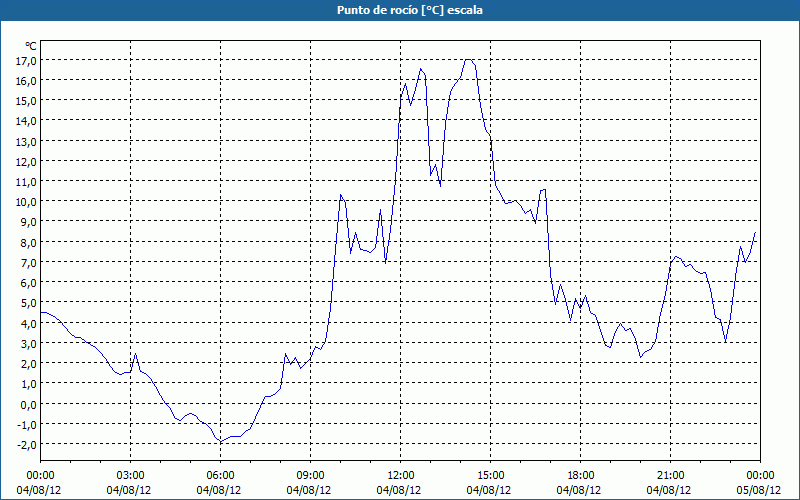Click the 14,0 y-axis value
The height and width of the screenshot is (500, 800).
(x=26, y=121)
